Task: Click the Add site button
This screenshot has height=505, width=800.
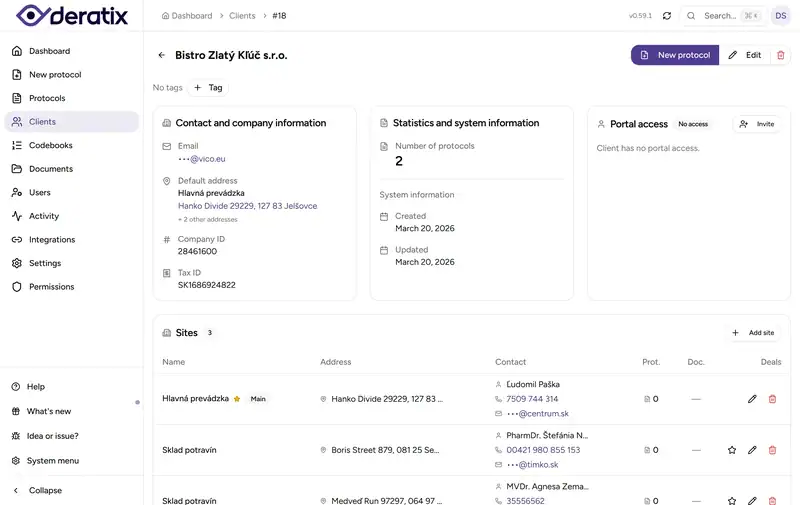Action: (754, 333)
